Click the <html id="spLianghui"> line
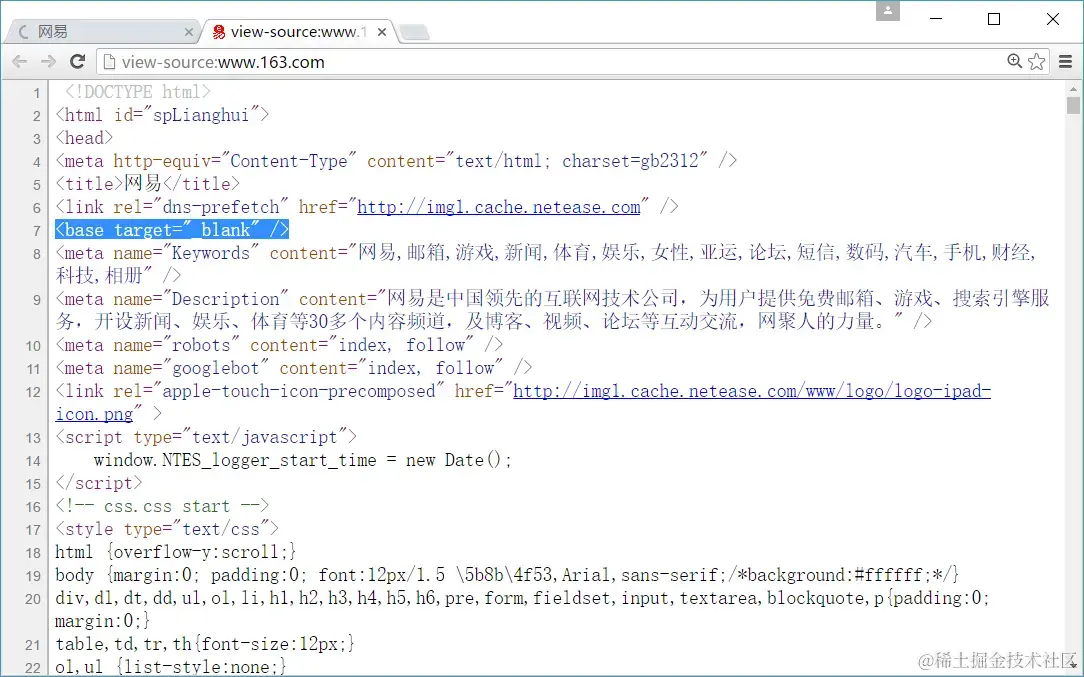 pyautogui.click(x=162, y=115)
